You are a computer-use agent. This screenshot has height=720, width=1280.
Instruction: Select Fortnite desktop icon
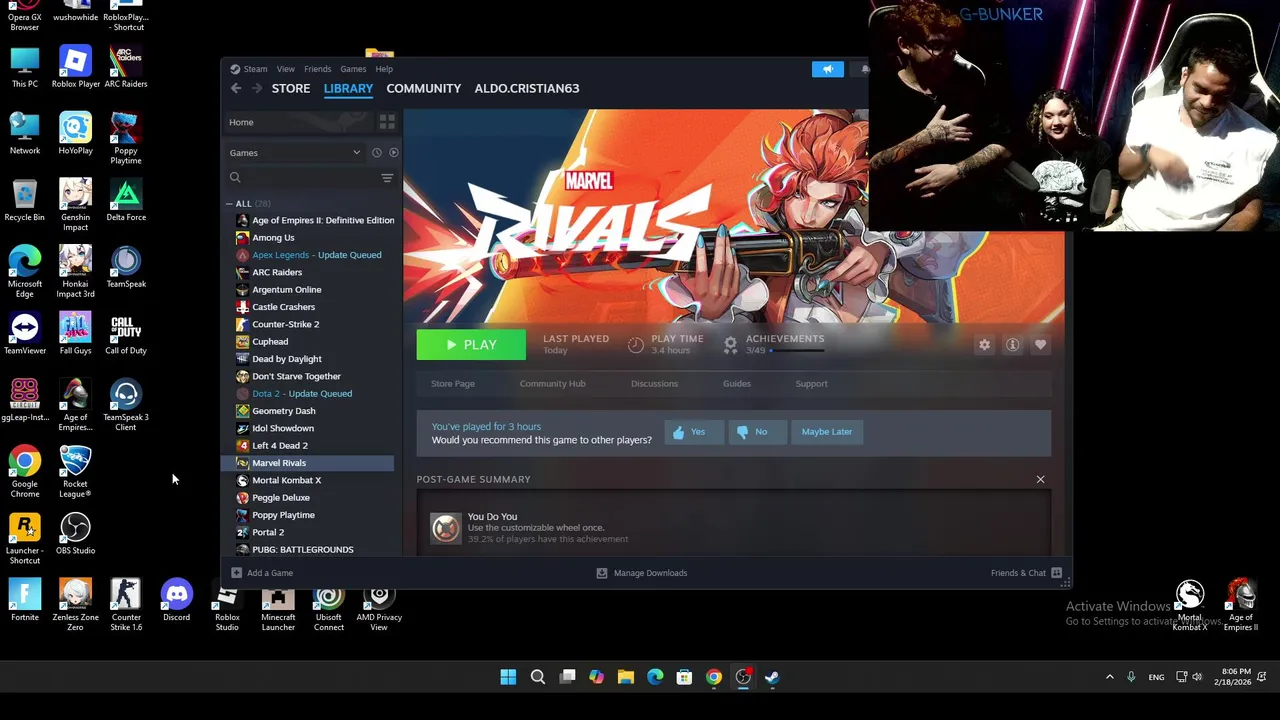25,601
